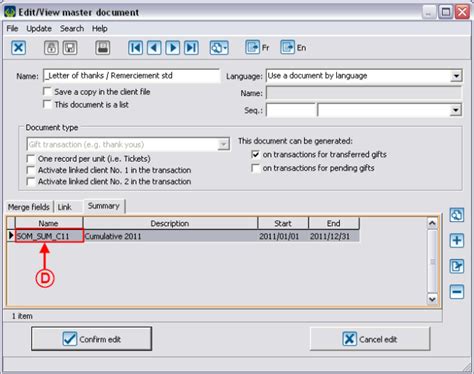This screenshot has width=474, height=374.
Task: Open the search toolbar icon with arrow
Action: [219, 48]
